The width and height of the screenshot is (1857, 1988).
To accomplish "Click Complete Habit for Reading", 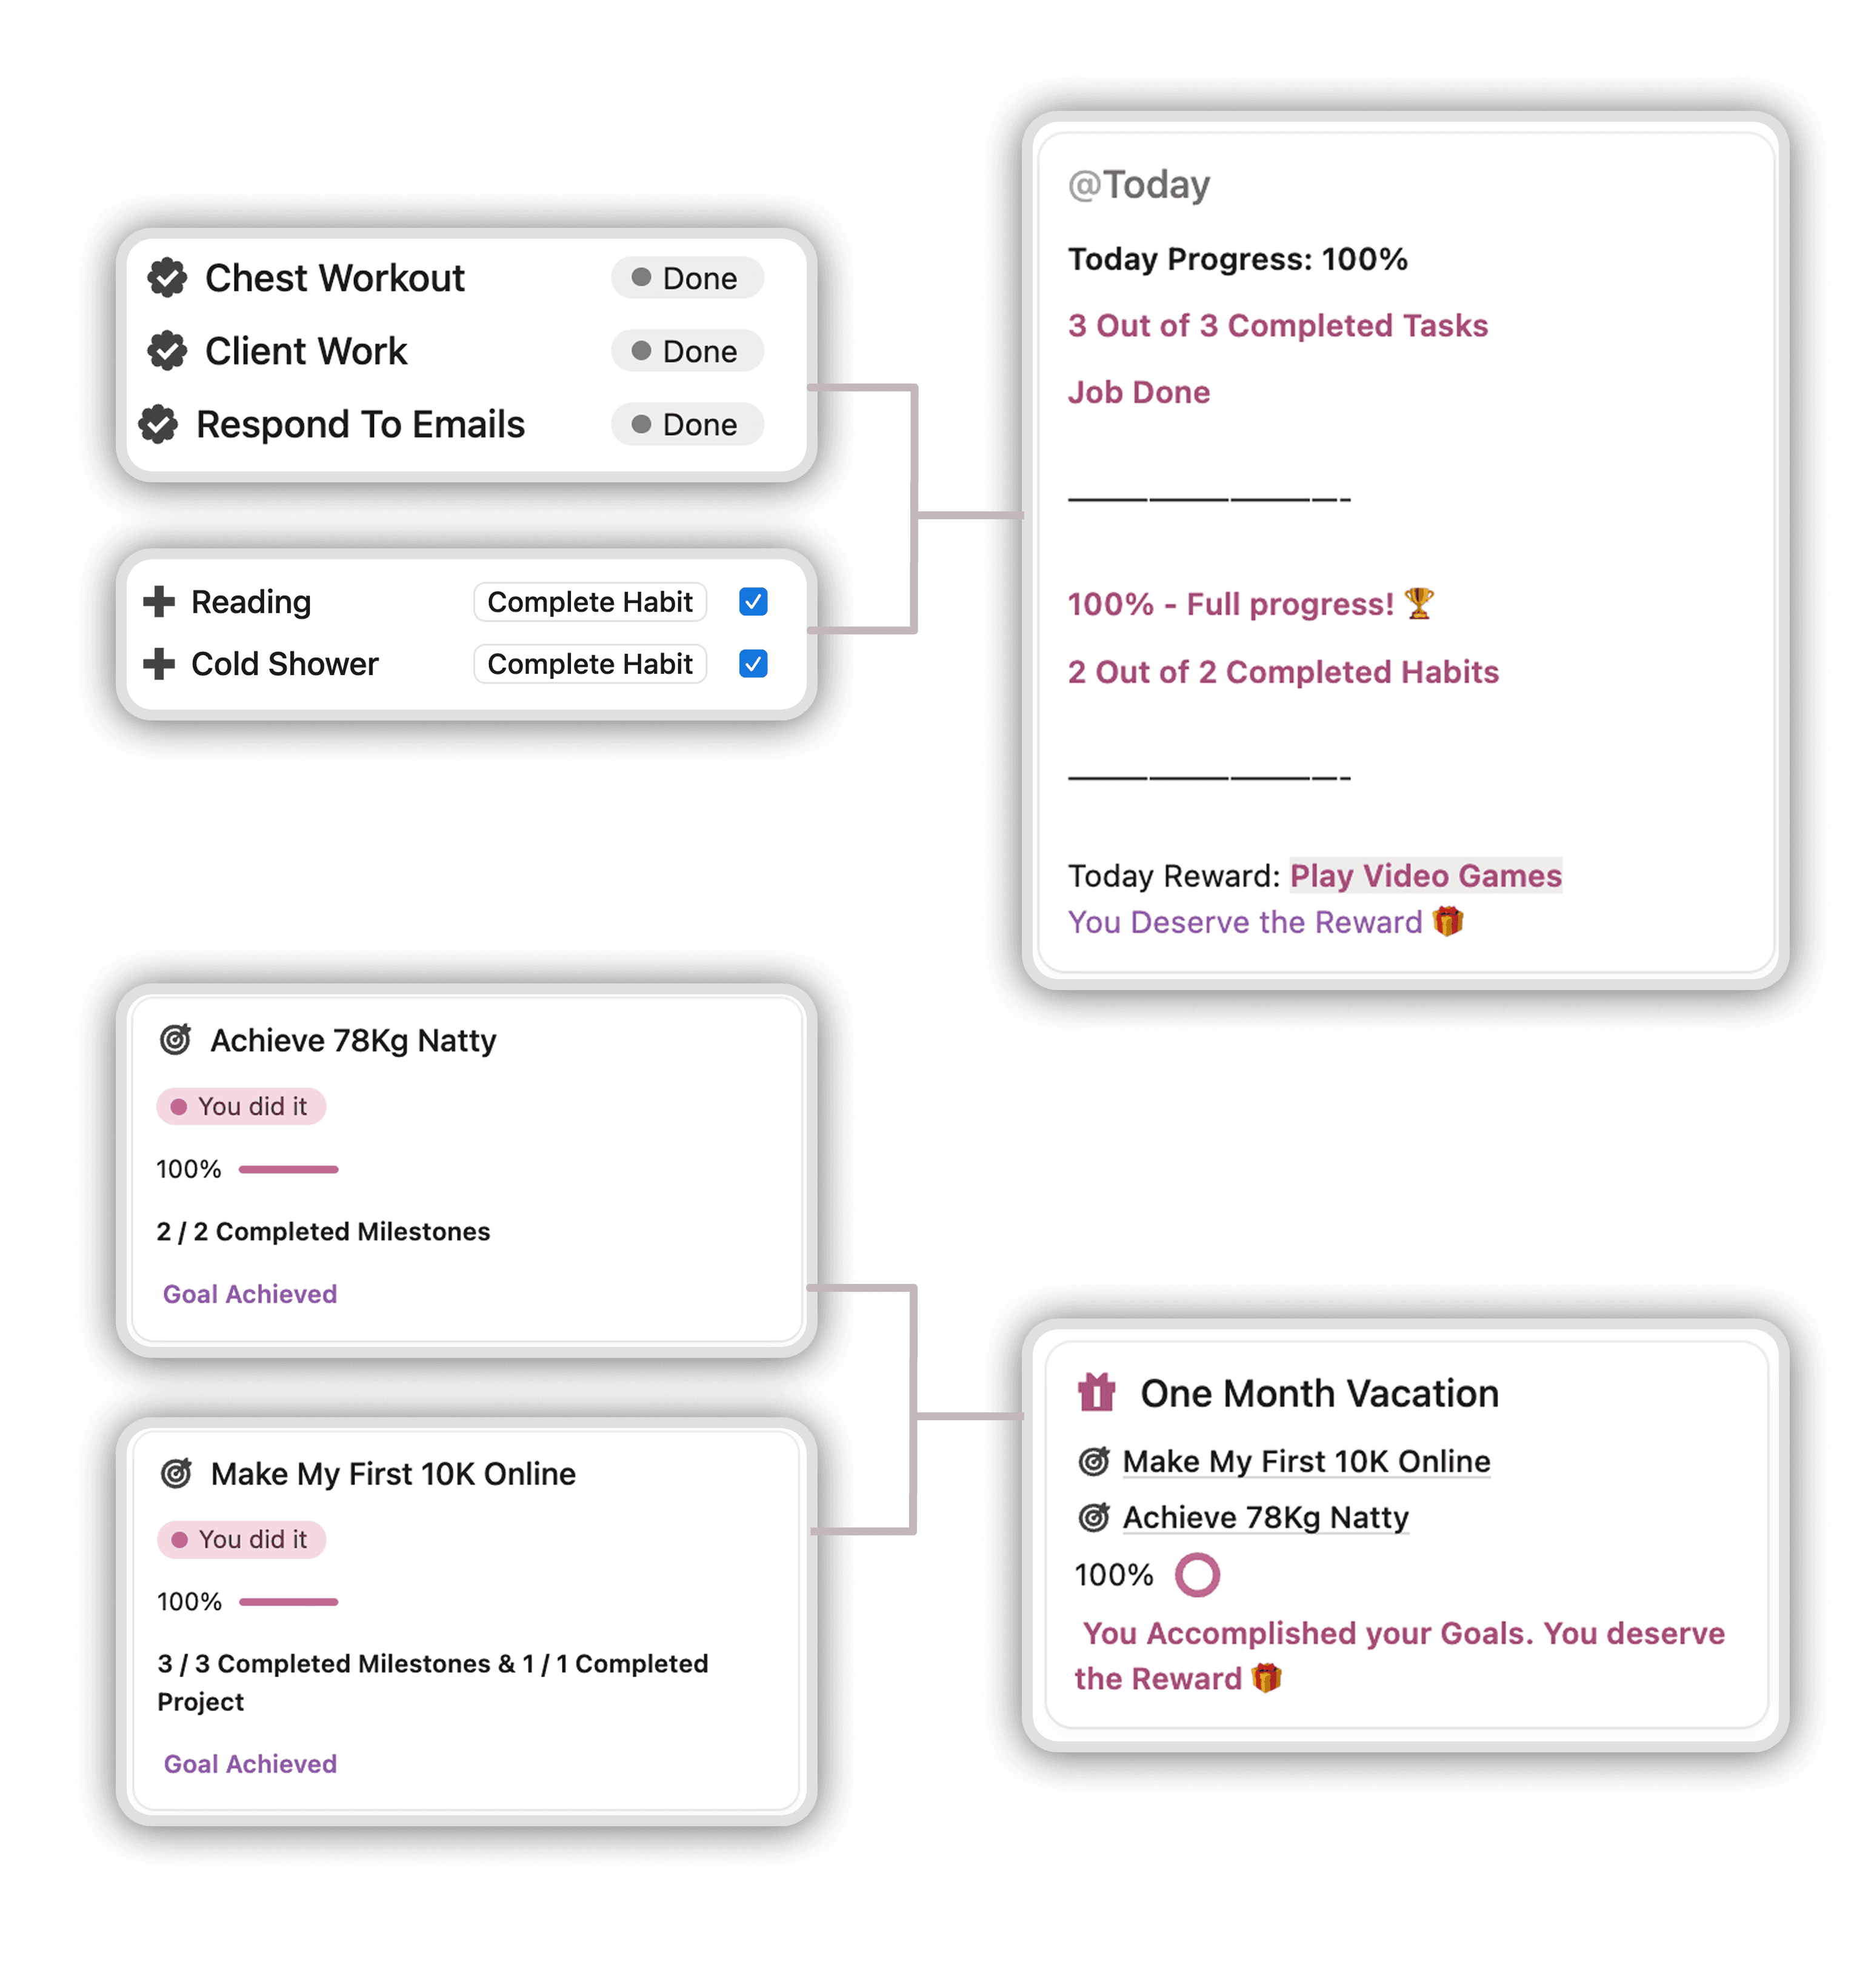I will (589, 601).
